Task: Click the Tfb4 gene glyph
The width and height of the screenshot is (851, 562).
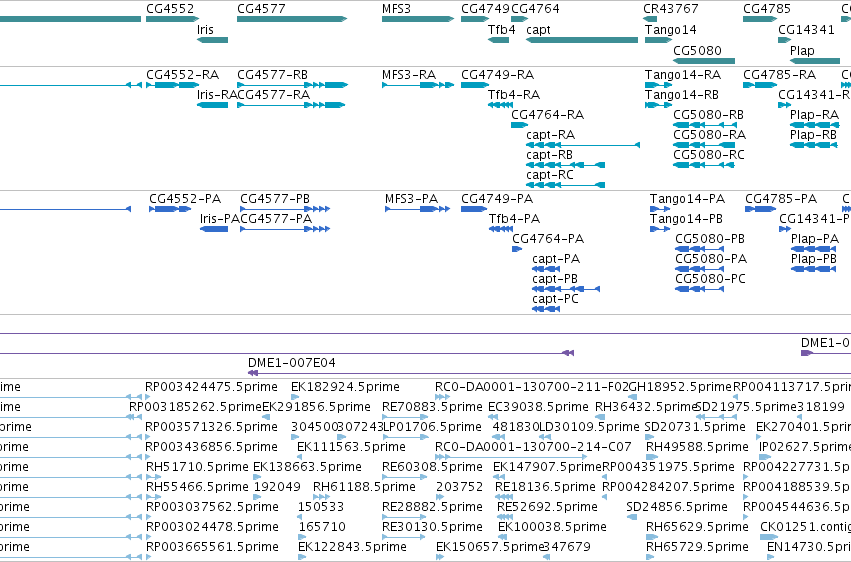Action: [498, 40]
